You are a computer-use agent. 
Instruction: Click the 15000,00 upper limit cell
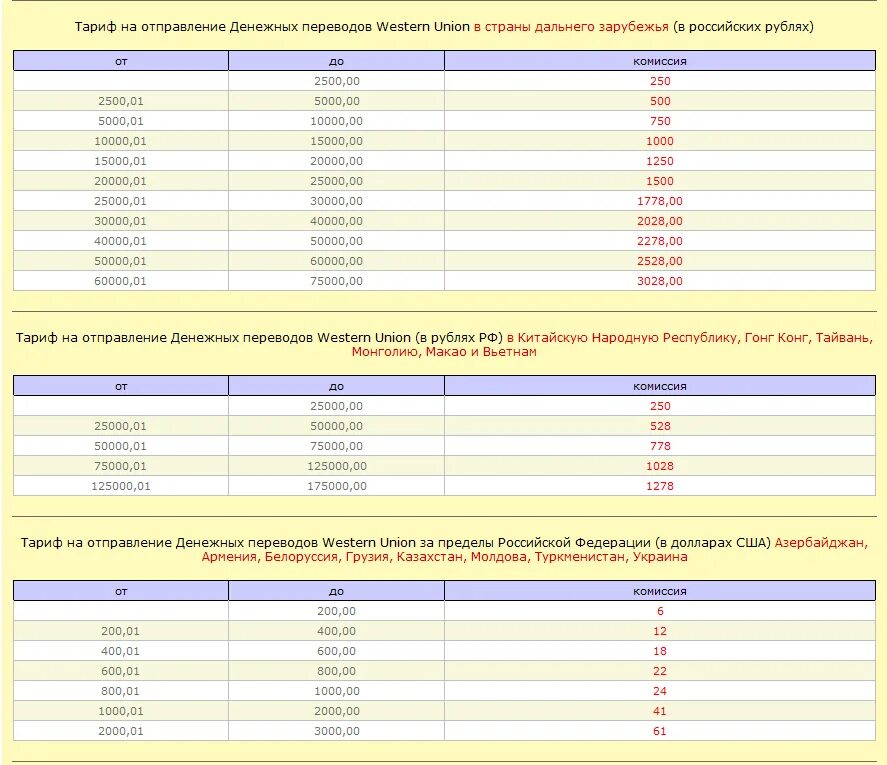click(337, 141)
